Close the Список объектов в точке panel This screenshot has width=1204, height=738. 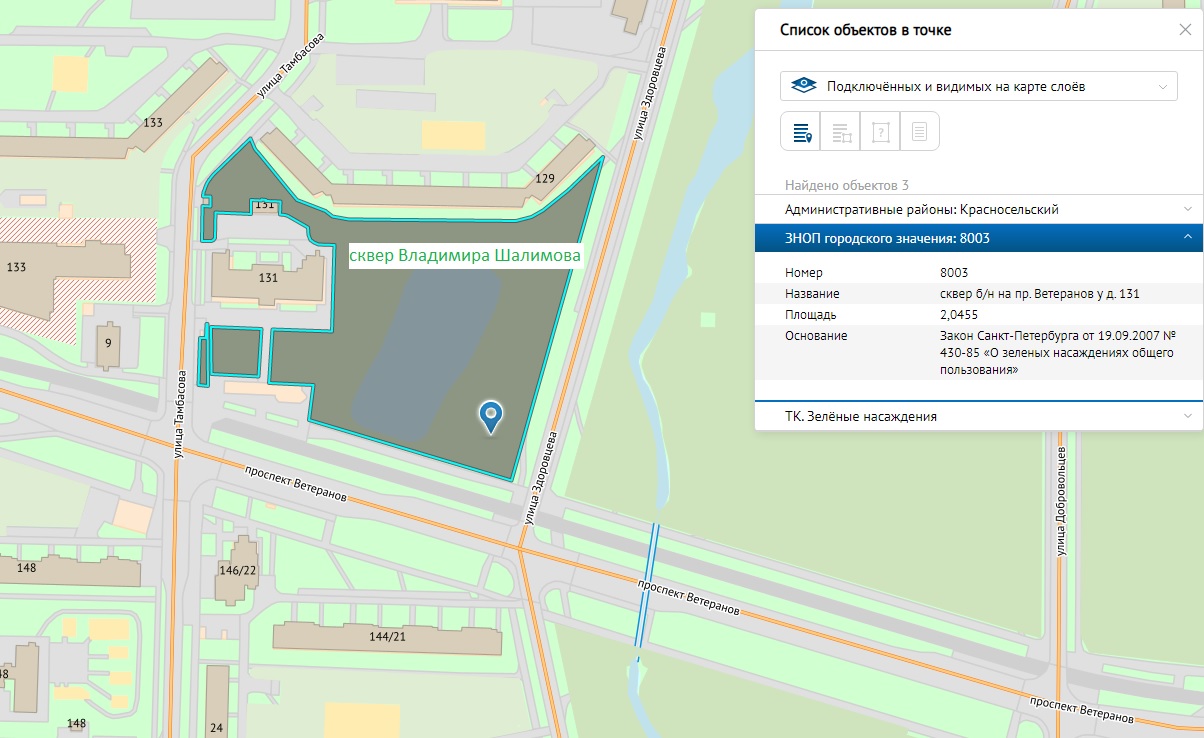1185,30
